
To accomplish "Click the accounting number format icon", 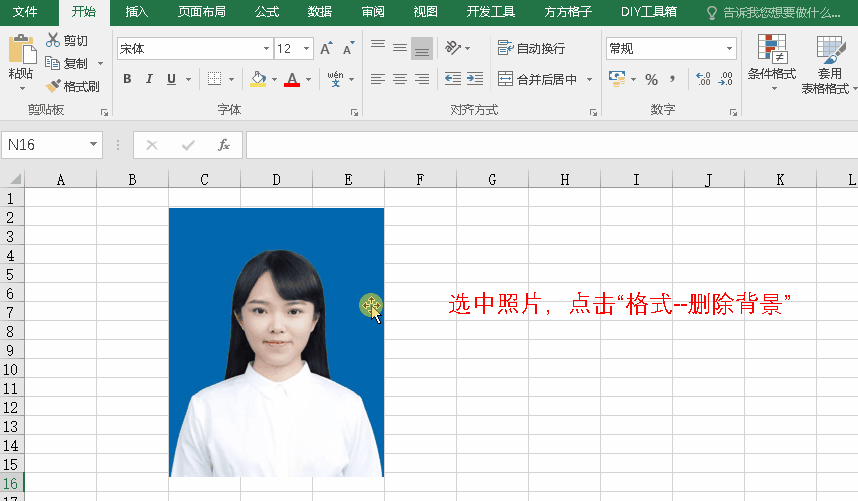I will 617,79.
